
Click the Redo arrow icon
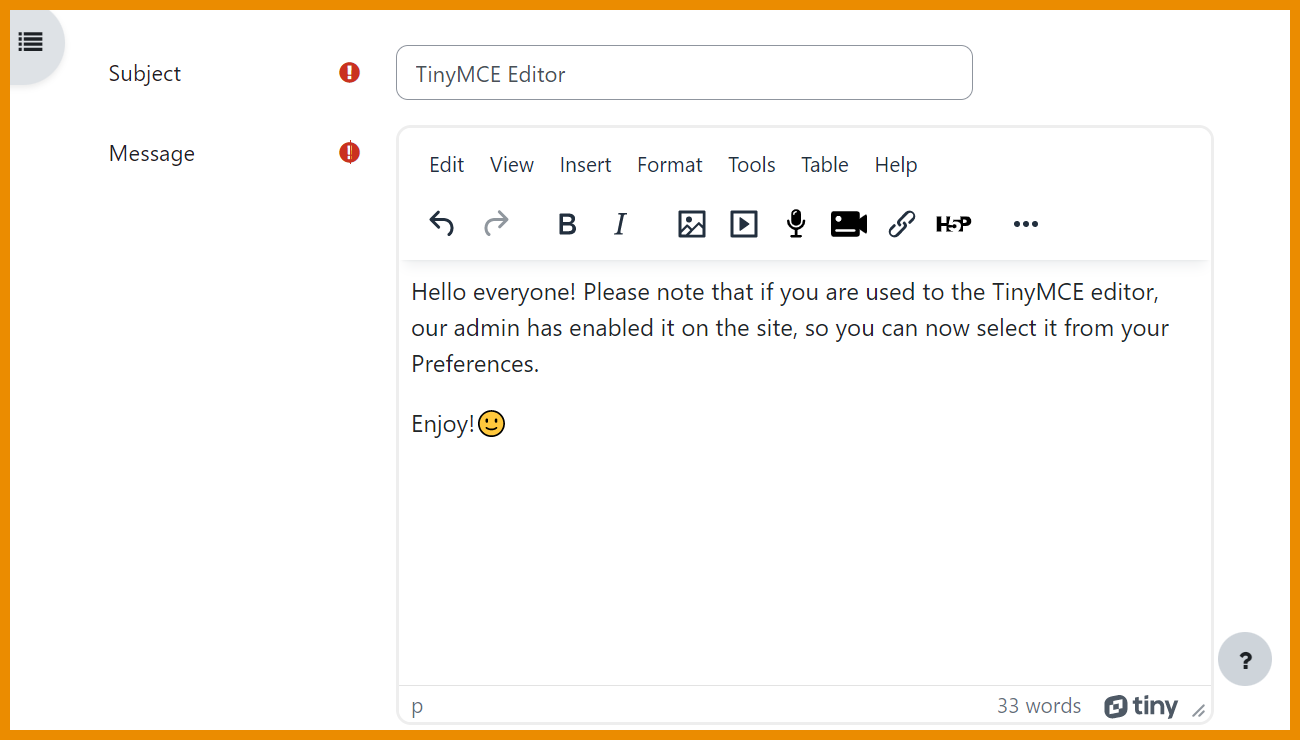(x=496, y=224)
